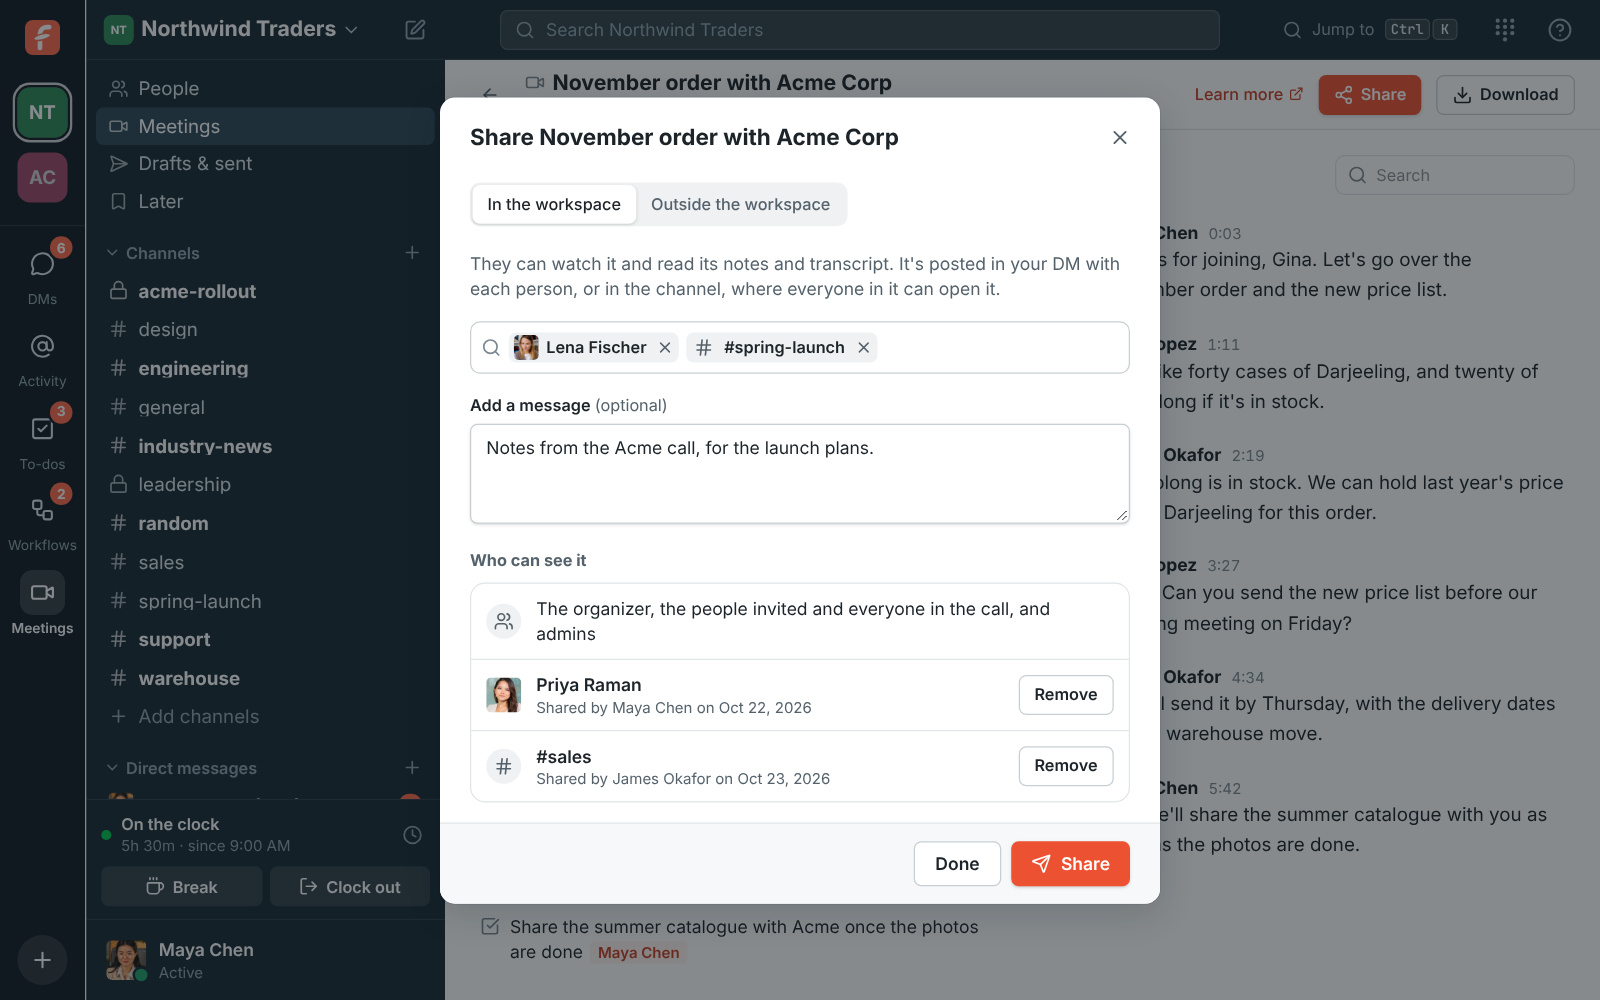Click the app logo at top left
This screenshot has height=1000, width=1600.
42,37
